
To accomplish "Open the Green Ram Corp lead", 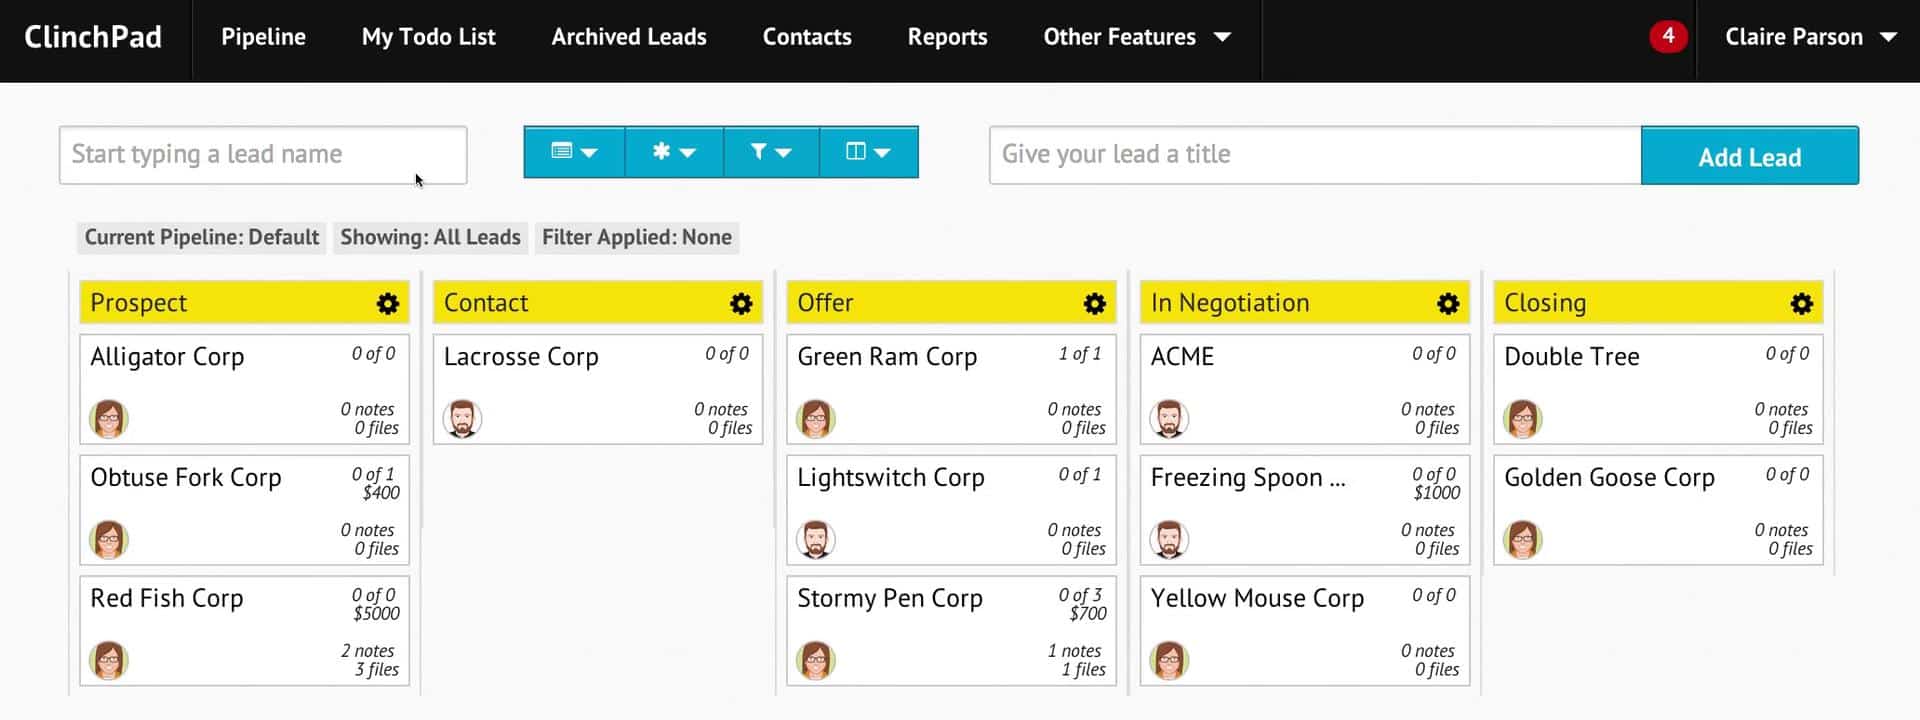I will tap(887, 357).
